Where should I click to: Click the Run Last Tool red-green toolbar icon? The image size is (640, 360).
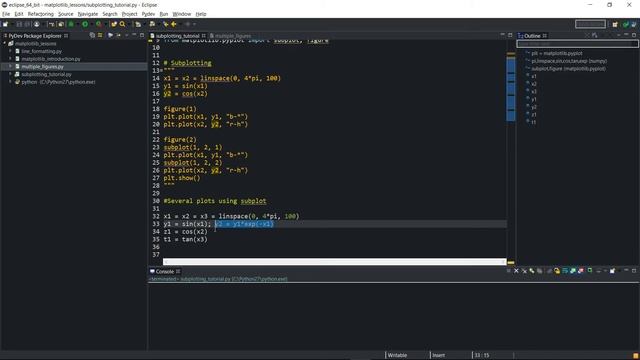pos(98,24)
